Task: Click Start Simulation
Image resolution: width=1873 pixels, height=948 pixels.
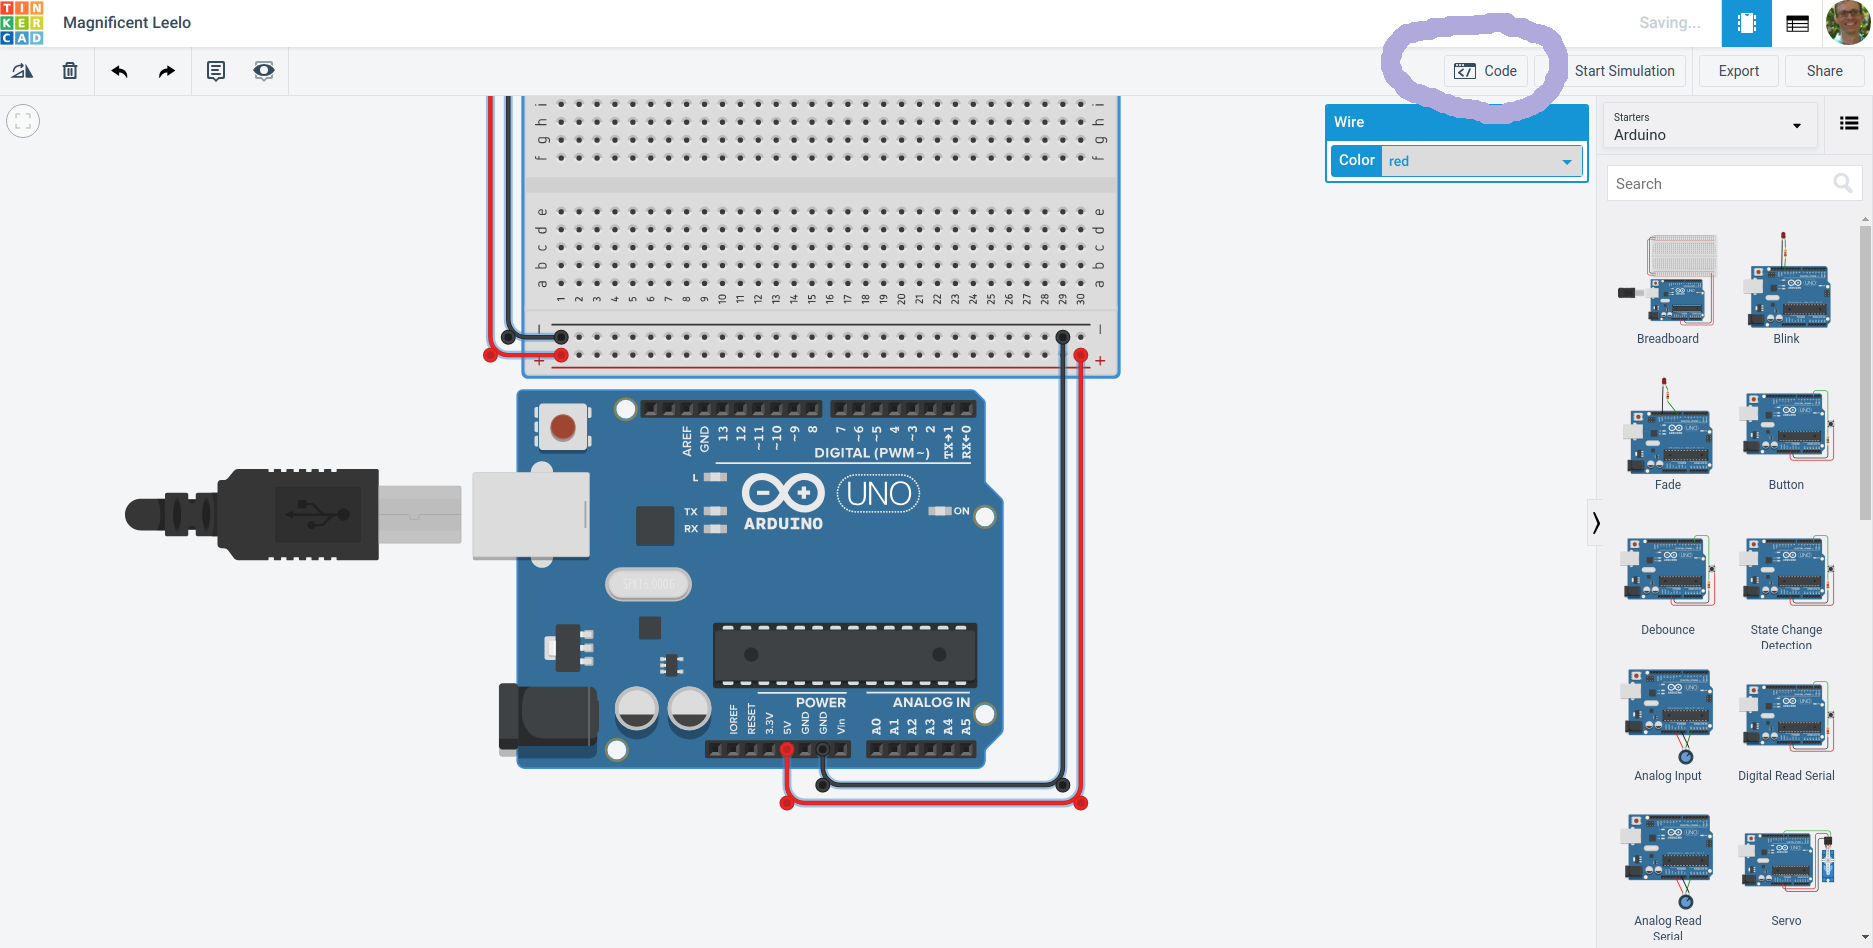Action: [x=1624, y=71]
